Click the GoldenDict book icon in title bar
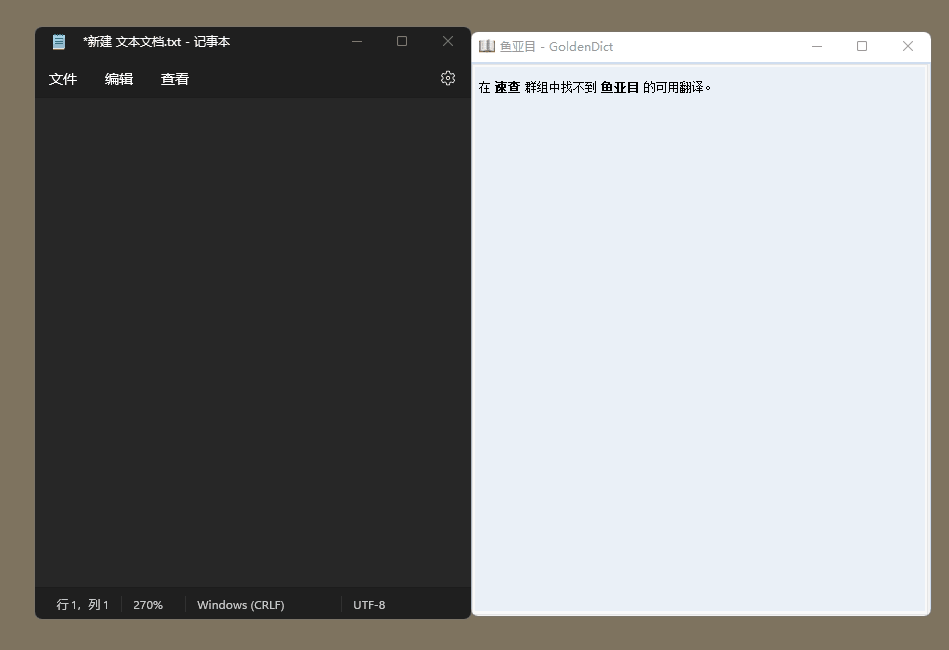The height and width of the screenshot is (650, 949). [x=487, y=46]
